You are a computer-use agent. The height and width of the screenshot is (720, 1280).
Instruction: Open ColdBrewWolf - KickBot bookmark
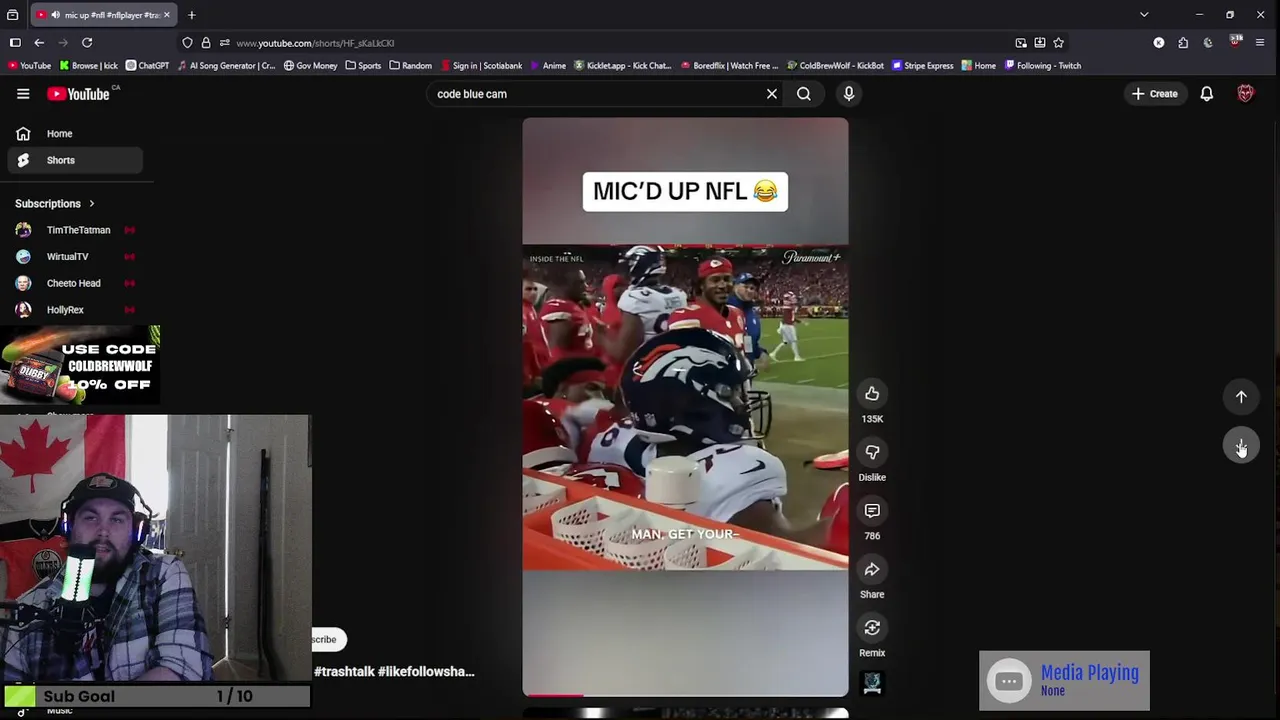click(x=835, y=66)
